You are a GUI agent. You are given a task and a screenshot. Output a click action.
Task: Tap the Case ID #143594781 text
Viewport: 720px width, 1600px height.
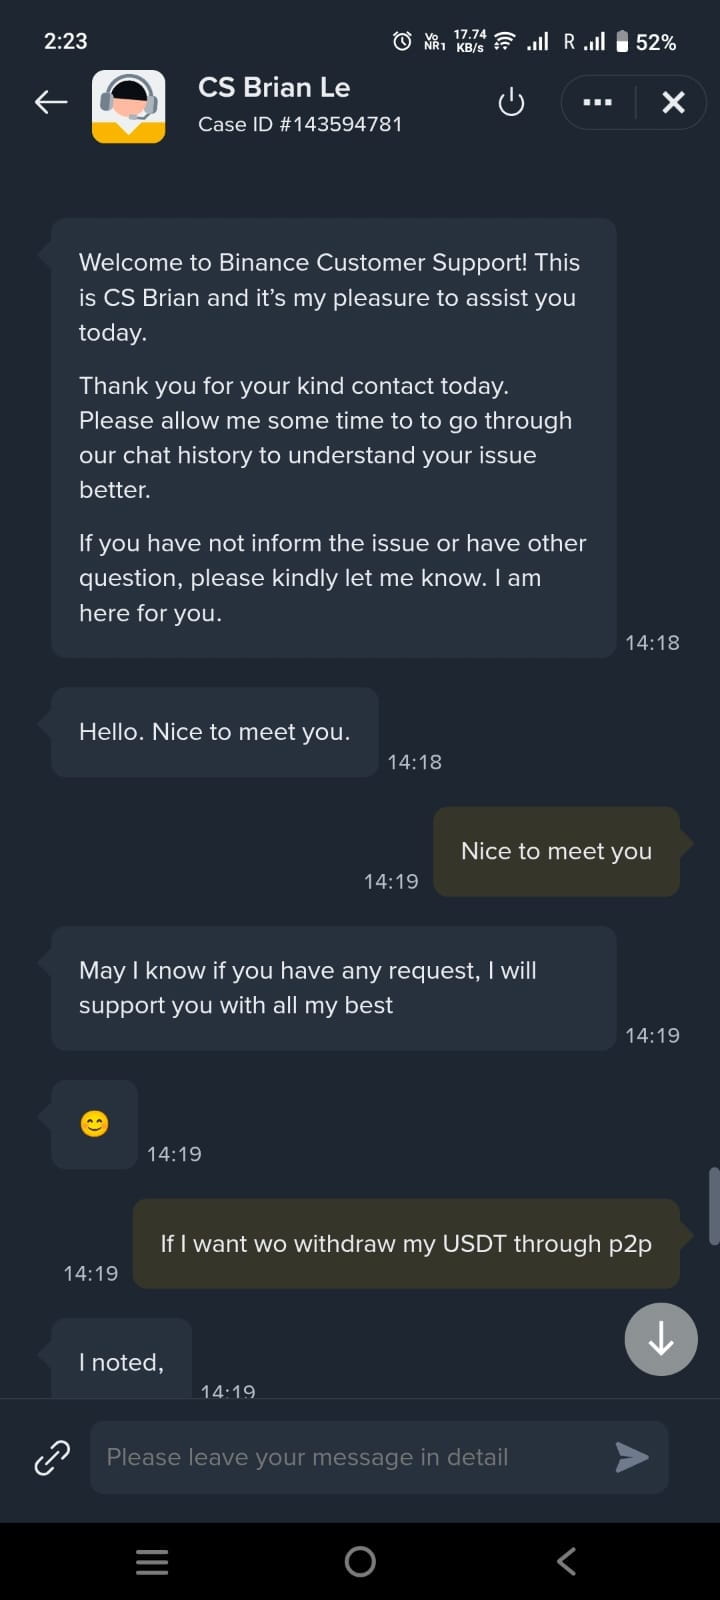coord(300,124)
